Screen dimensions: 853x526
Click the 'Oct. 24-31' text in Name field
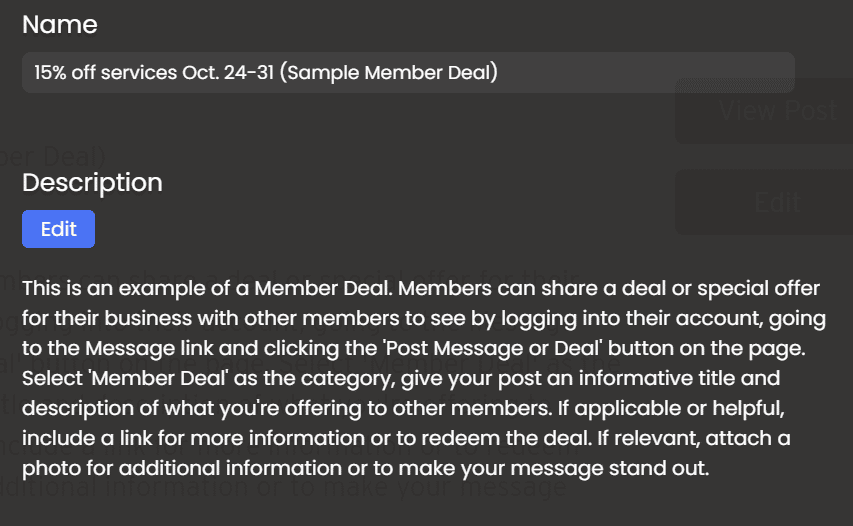click(228, 72)
